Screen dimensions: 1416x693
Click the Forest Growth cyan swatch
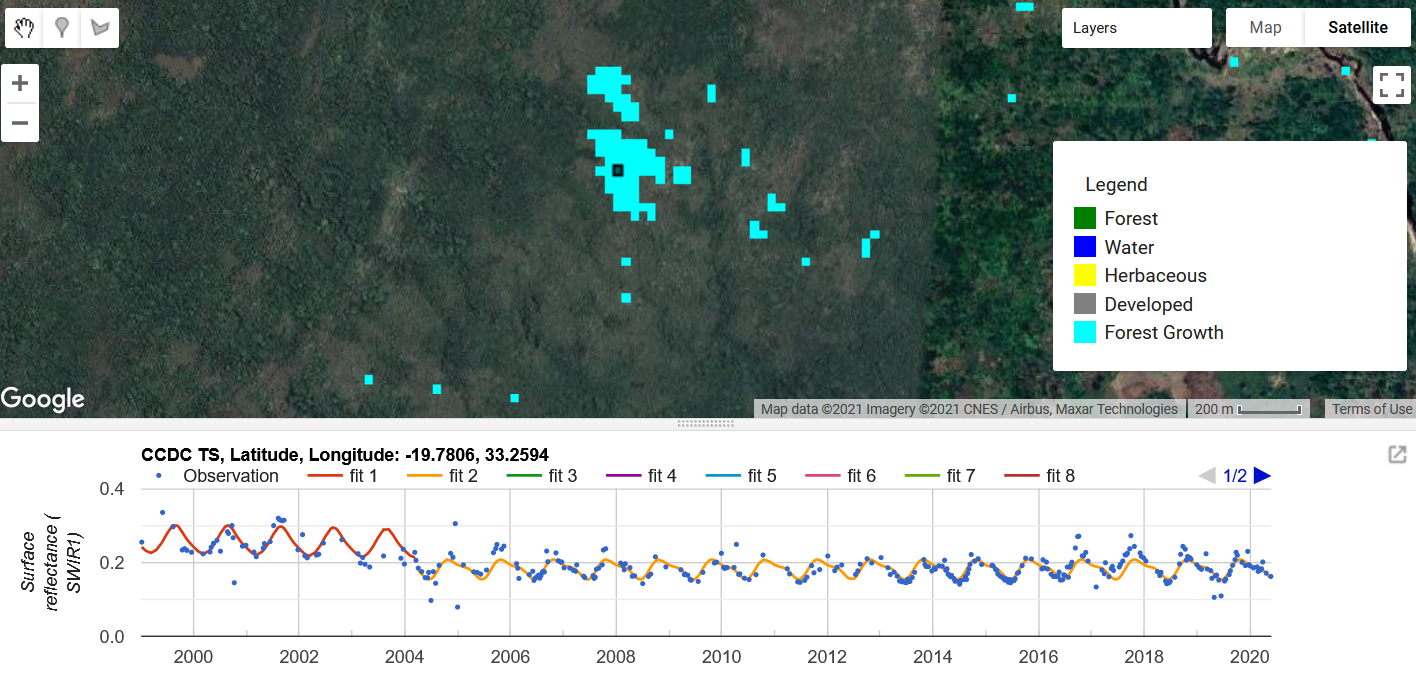(1085, 333)
